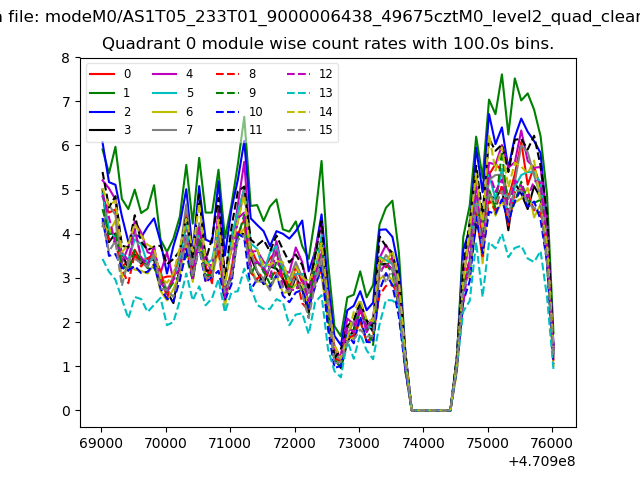The height and width of the screenshot is (480, 640).
Task: Click the y-axis tick label 0
Action: tap(66, 411)
